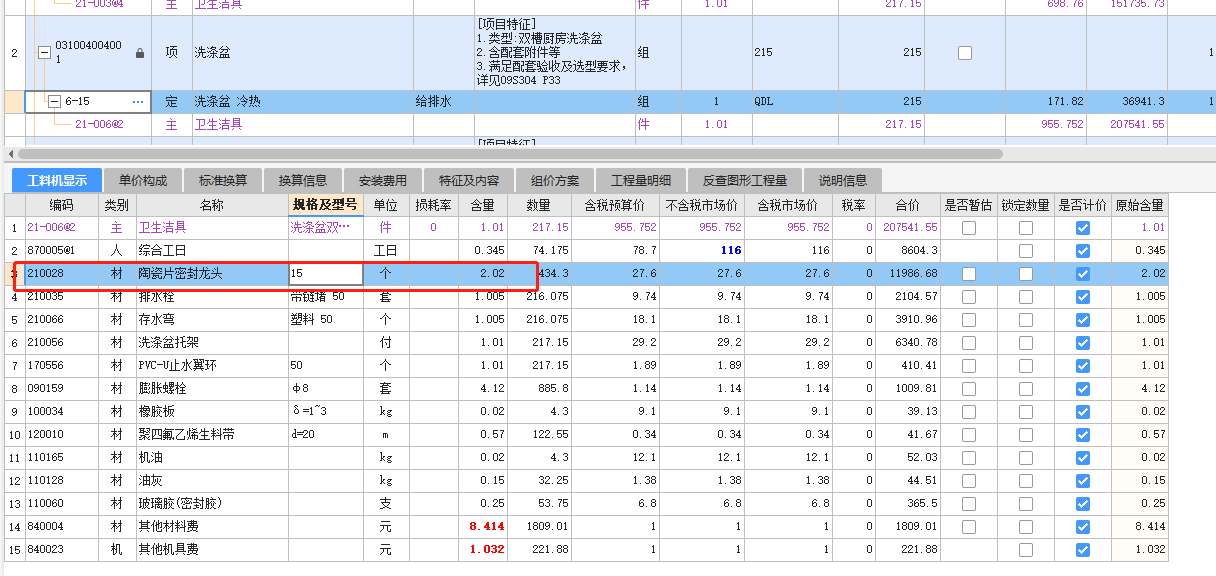Open the 特征及内容 tab
Screen dimensions: 1216x576
tap(469, 181)
